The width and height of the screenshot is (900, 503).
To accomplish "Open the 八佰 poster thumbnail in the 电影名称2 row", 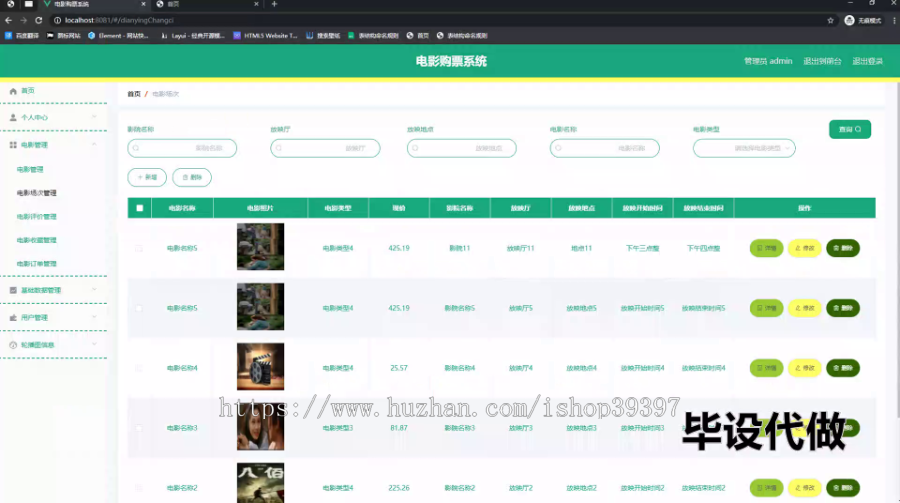I will (260, 483).
